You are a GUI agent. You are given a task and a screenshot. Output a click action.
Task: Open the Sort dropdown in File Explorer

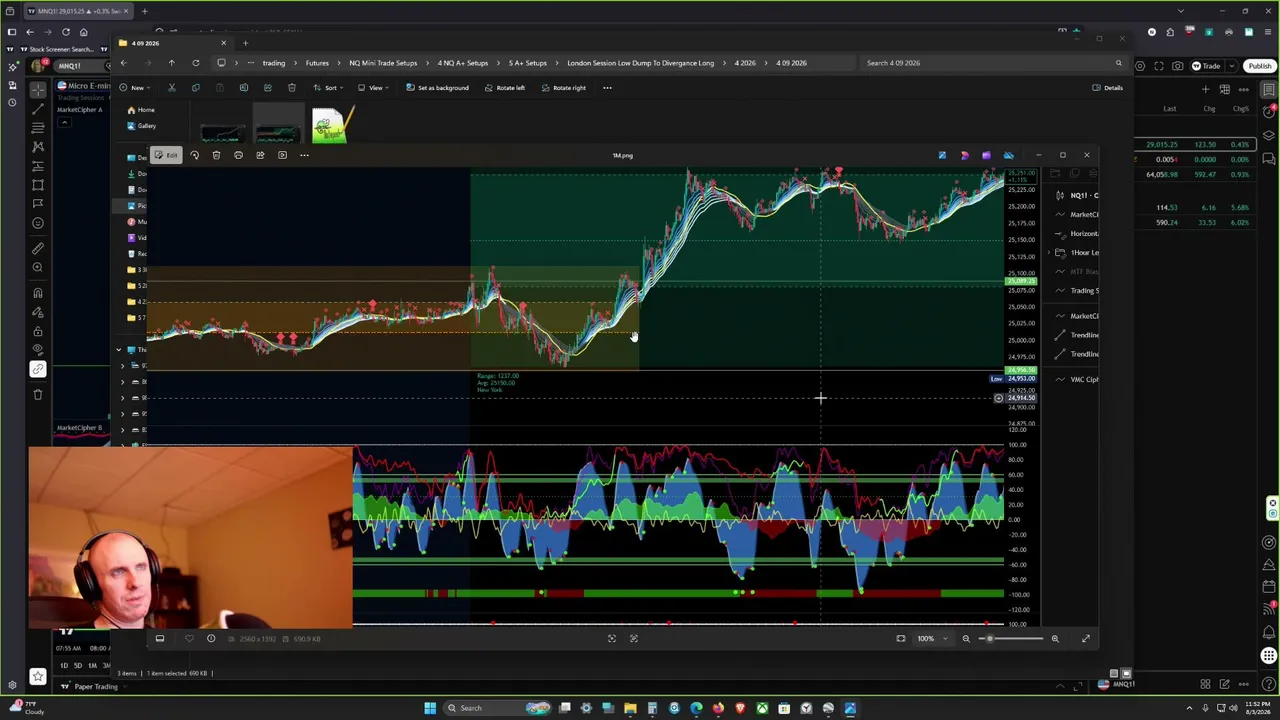[327, 88]
